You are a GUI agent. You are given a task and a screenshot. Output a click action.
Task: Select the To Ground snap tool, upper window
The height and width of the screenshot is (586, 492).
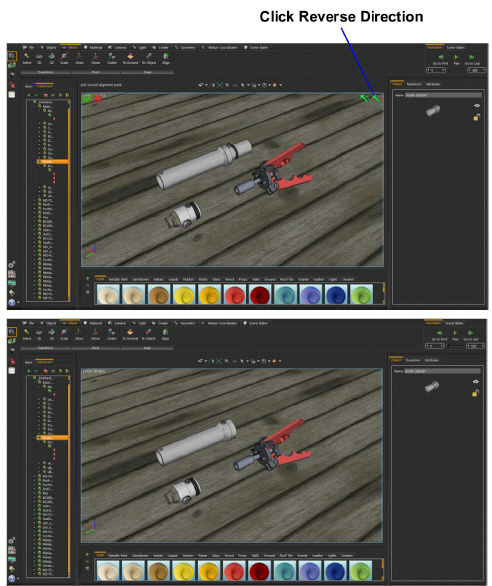pyautogui.click(x=130, y=58)
